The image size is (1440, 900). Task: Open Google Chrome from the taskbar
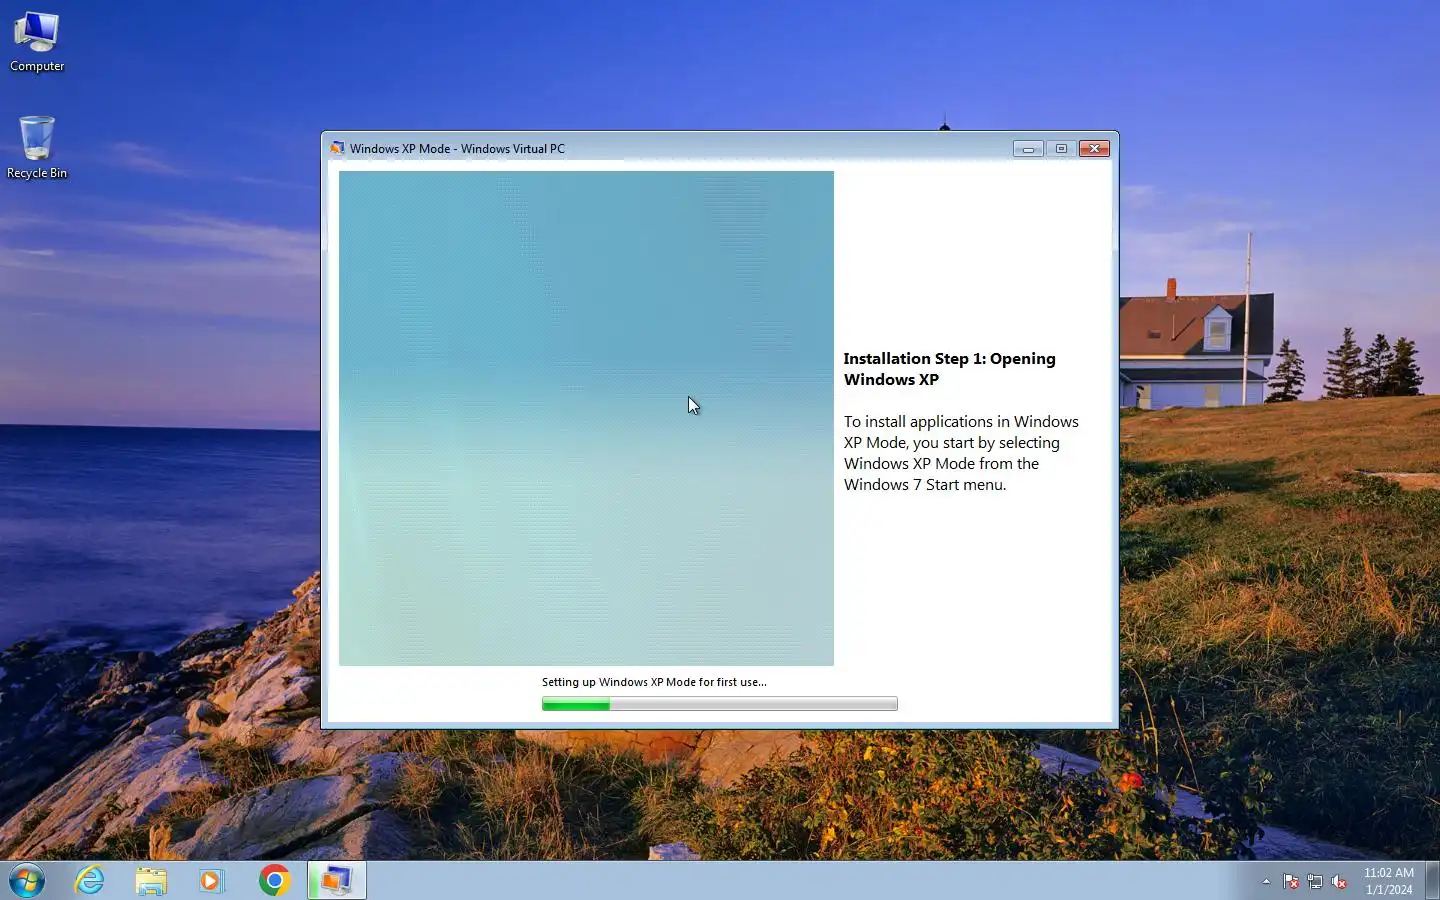[274, 880]
